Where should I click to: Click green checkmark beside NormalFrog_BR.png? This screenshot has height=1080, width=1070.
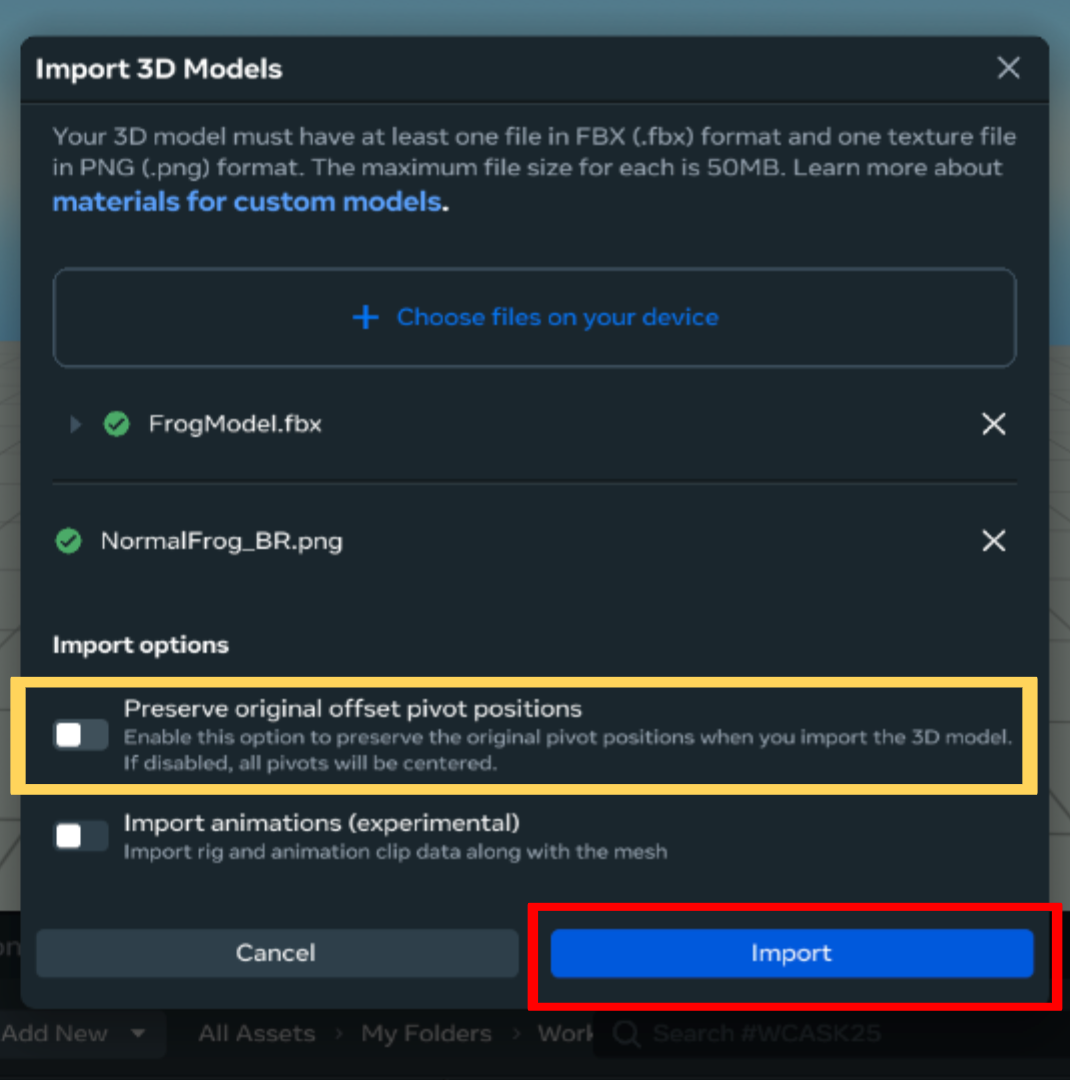click(68, 541)
